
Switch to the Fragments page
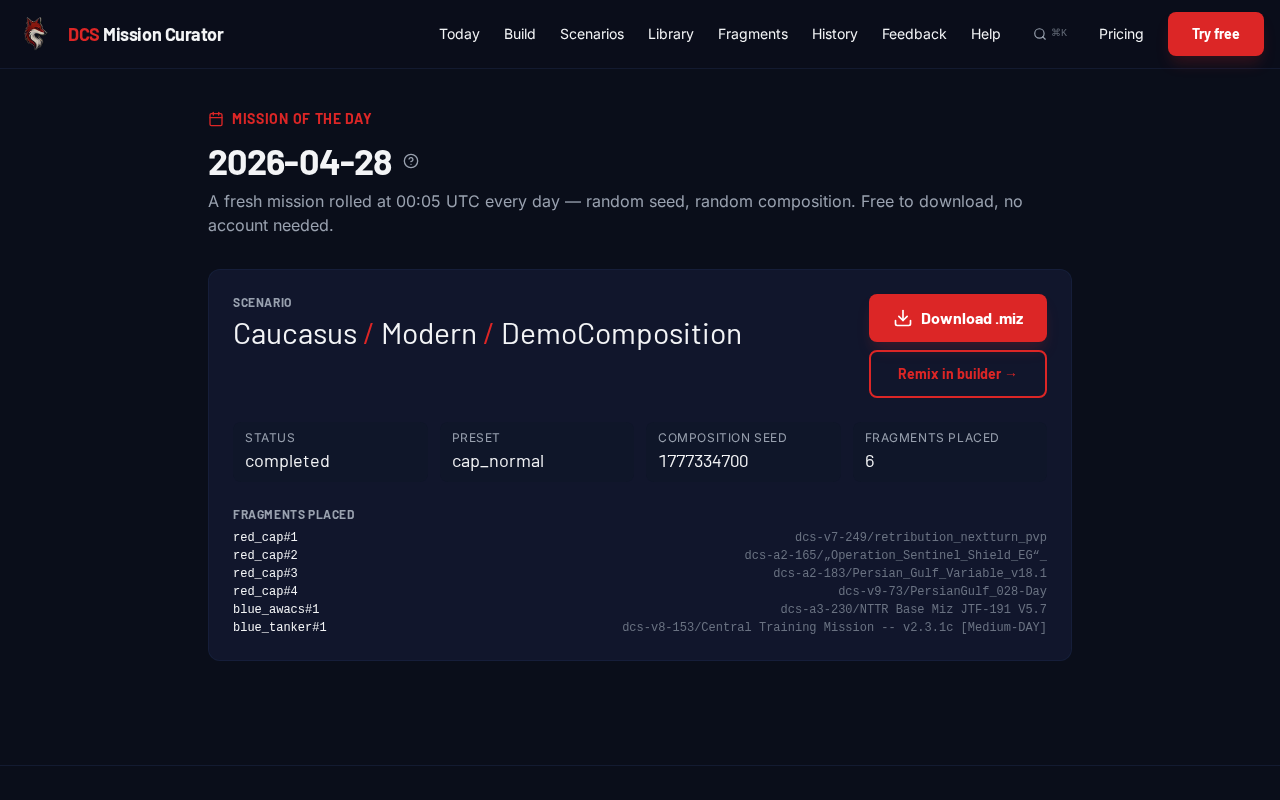click(x=753, y=34)
